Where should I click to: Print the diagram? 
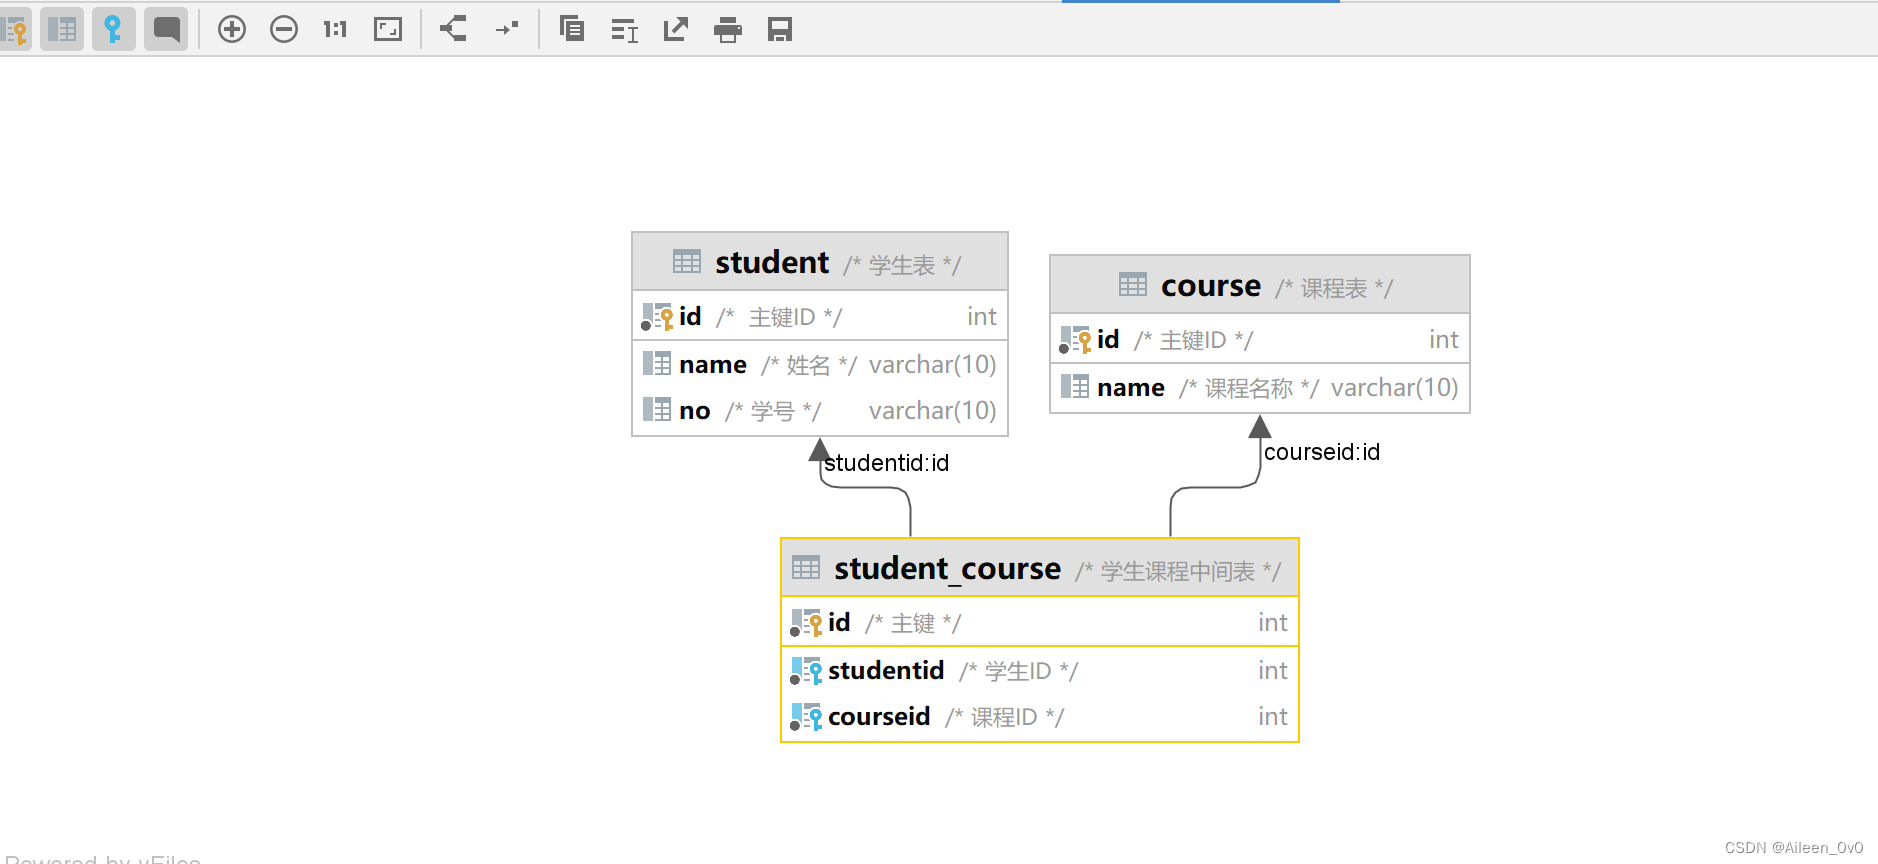(x=728, y=31)
